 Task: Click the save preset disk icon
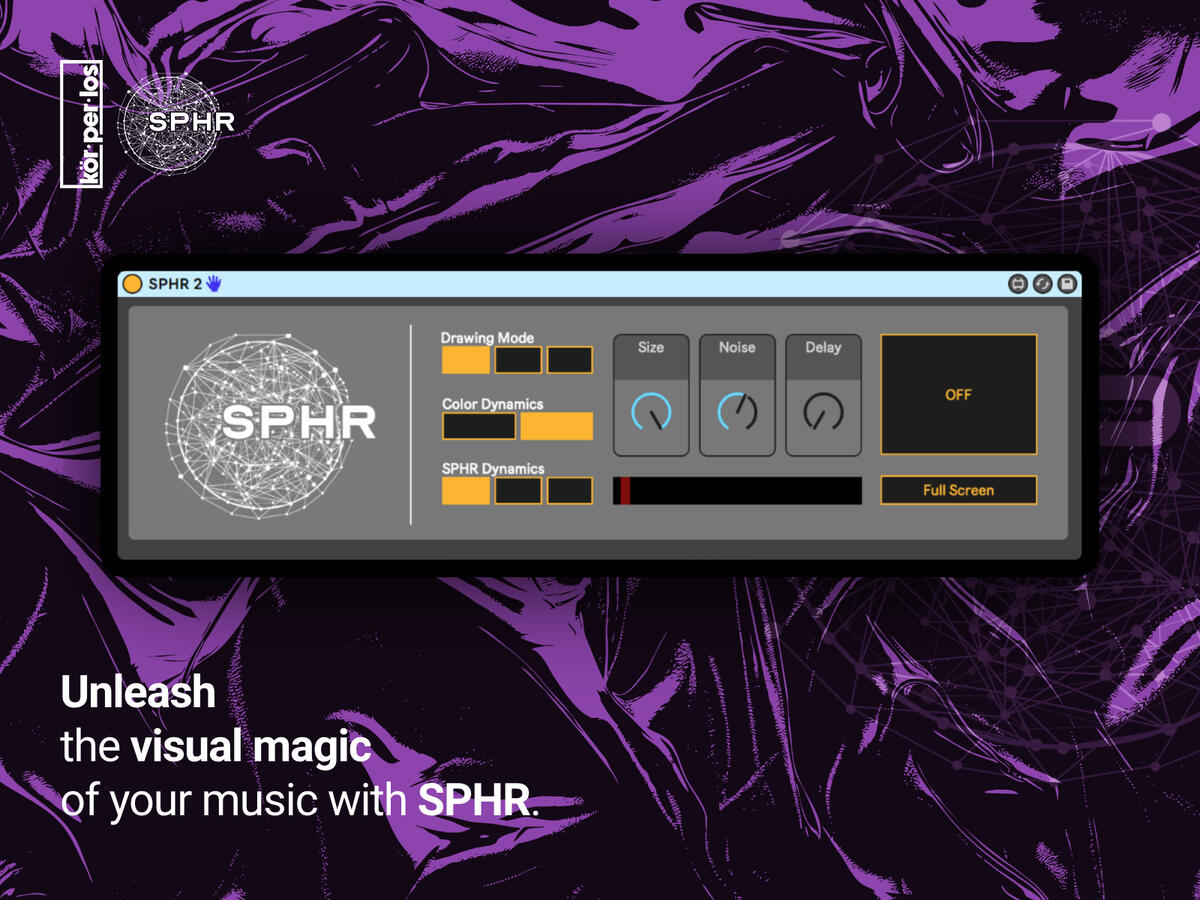(1067, 284)
